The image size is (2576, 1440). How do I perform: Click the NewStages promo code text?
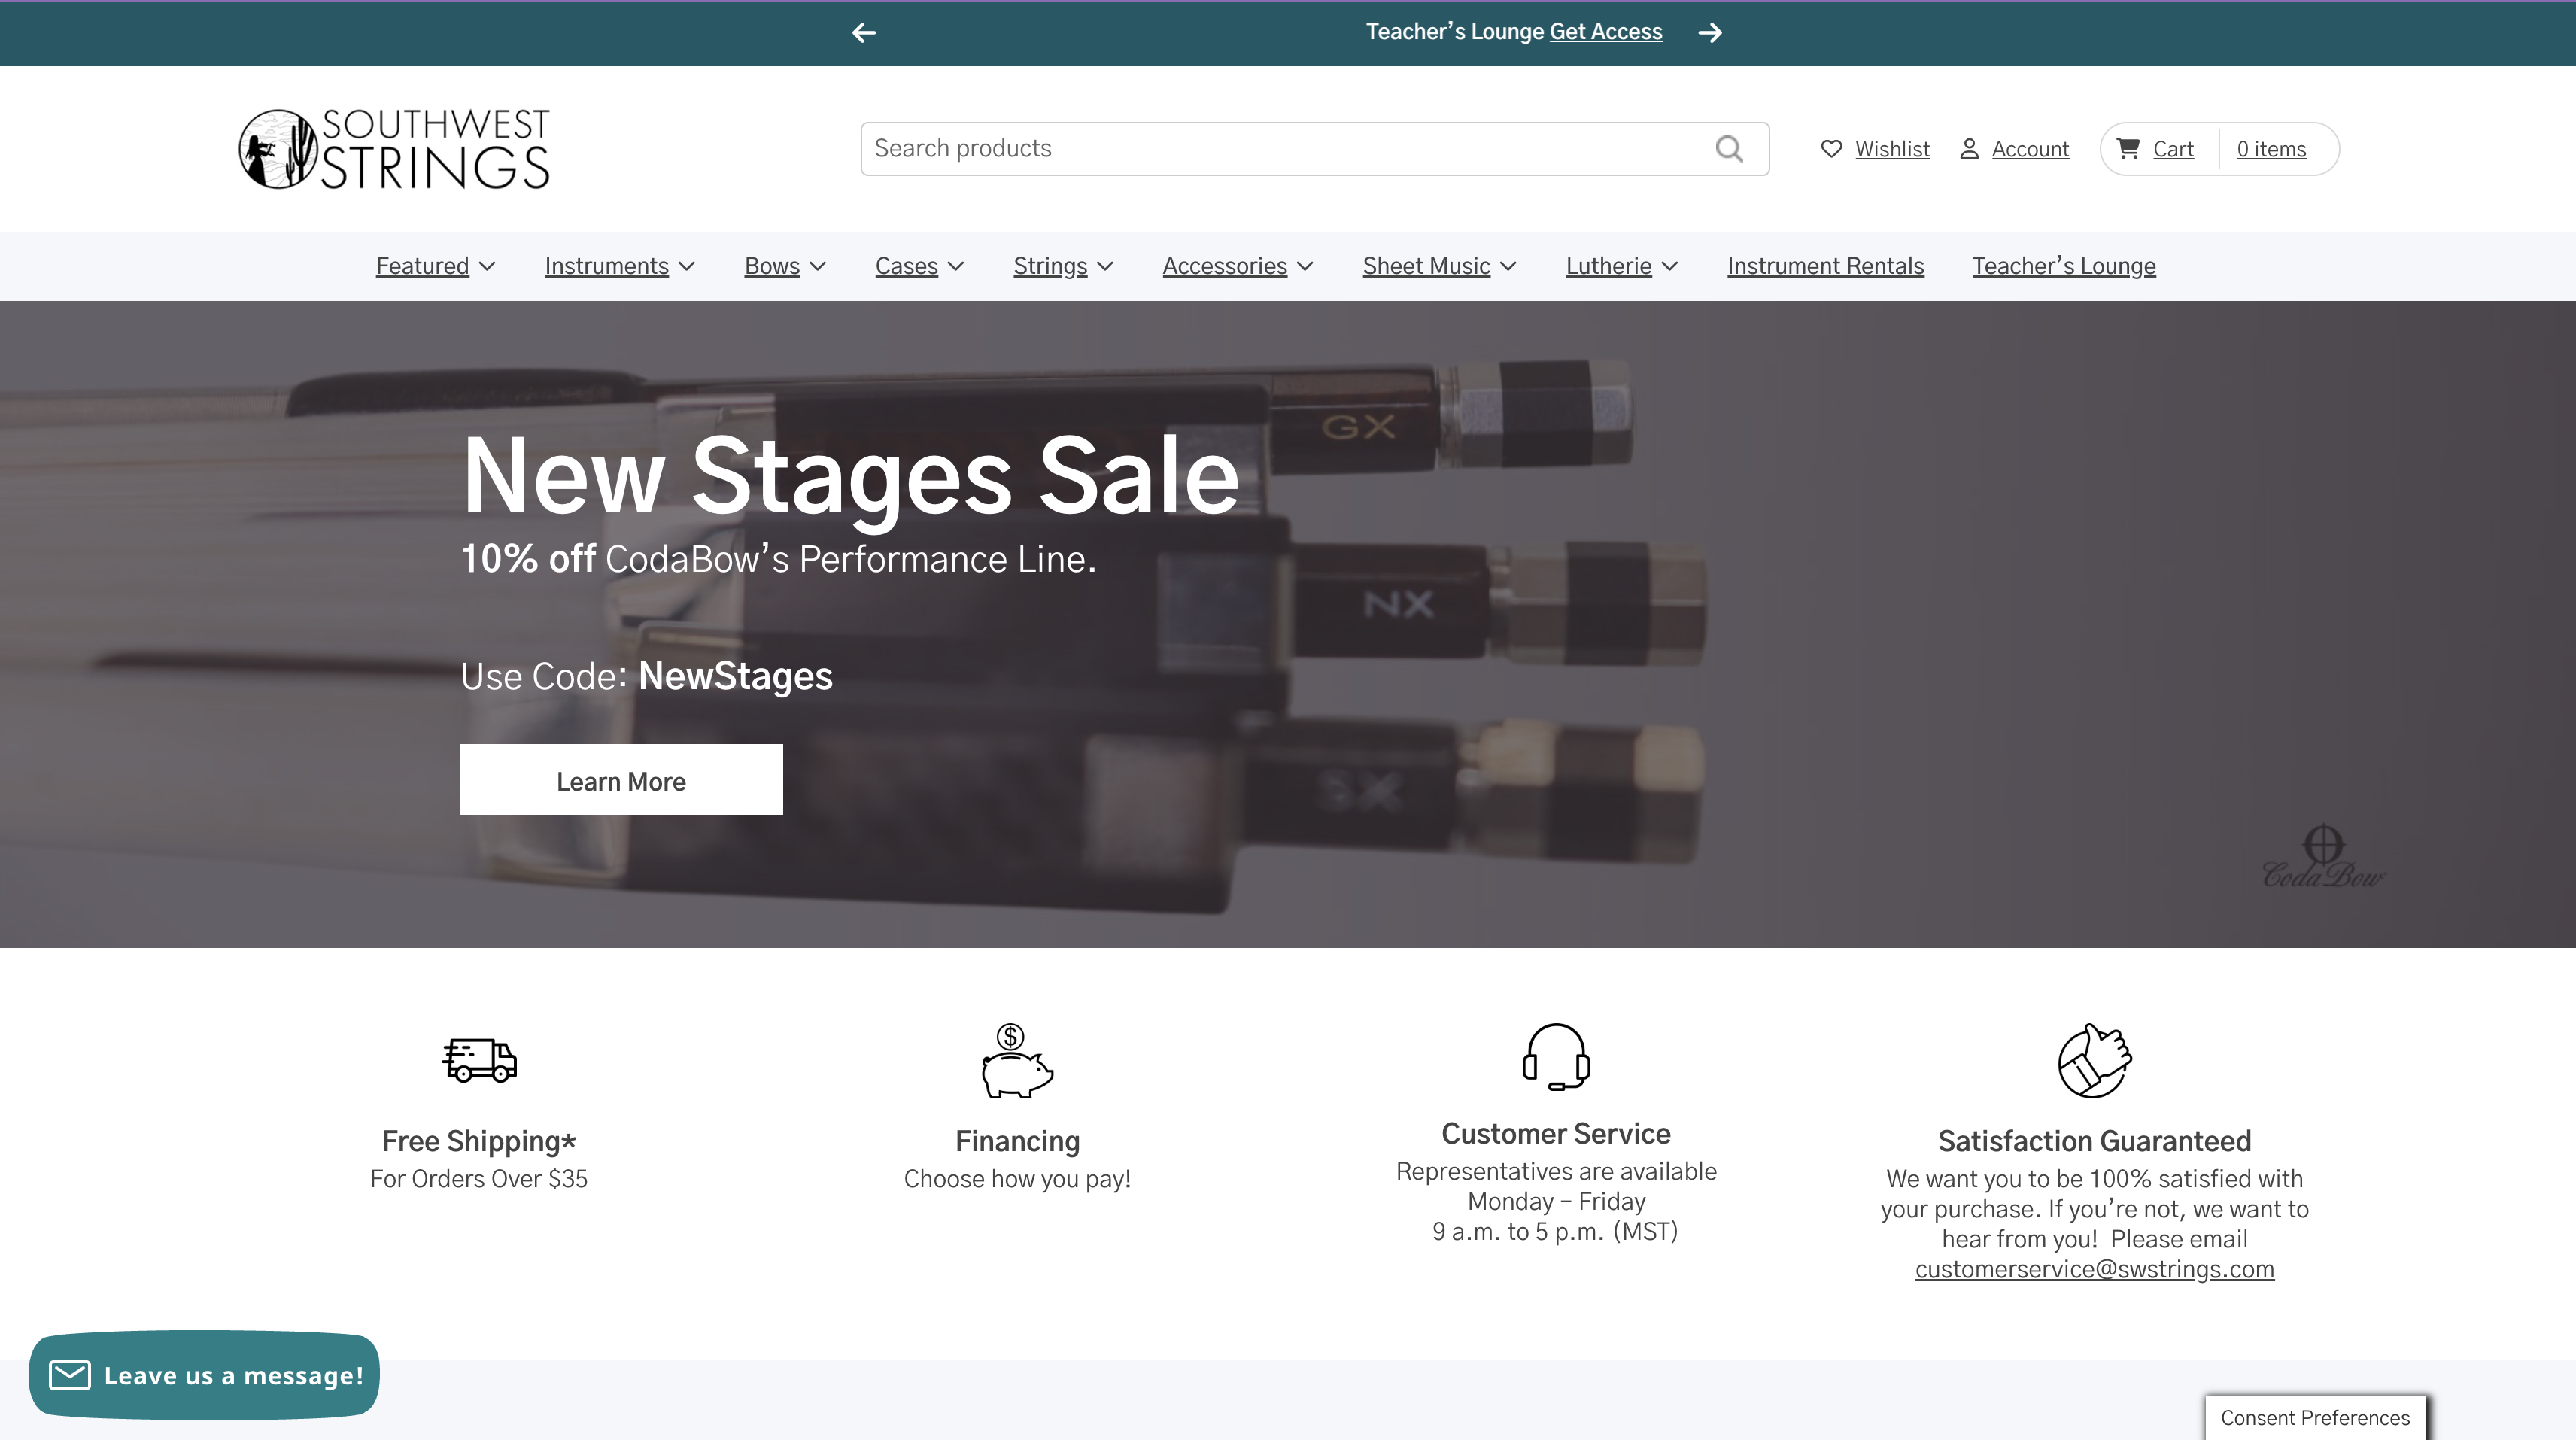pyautogui.click(x=735, y=676)
